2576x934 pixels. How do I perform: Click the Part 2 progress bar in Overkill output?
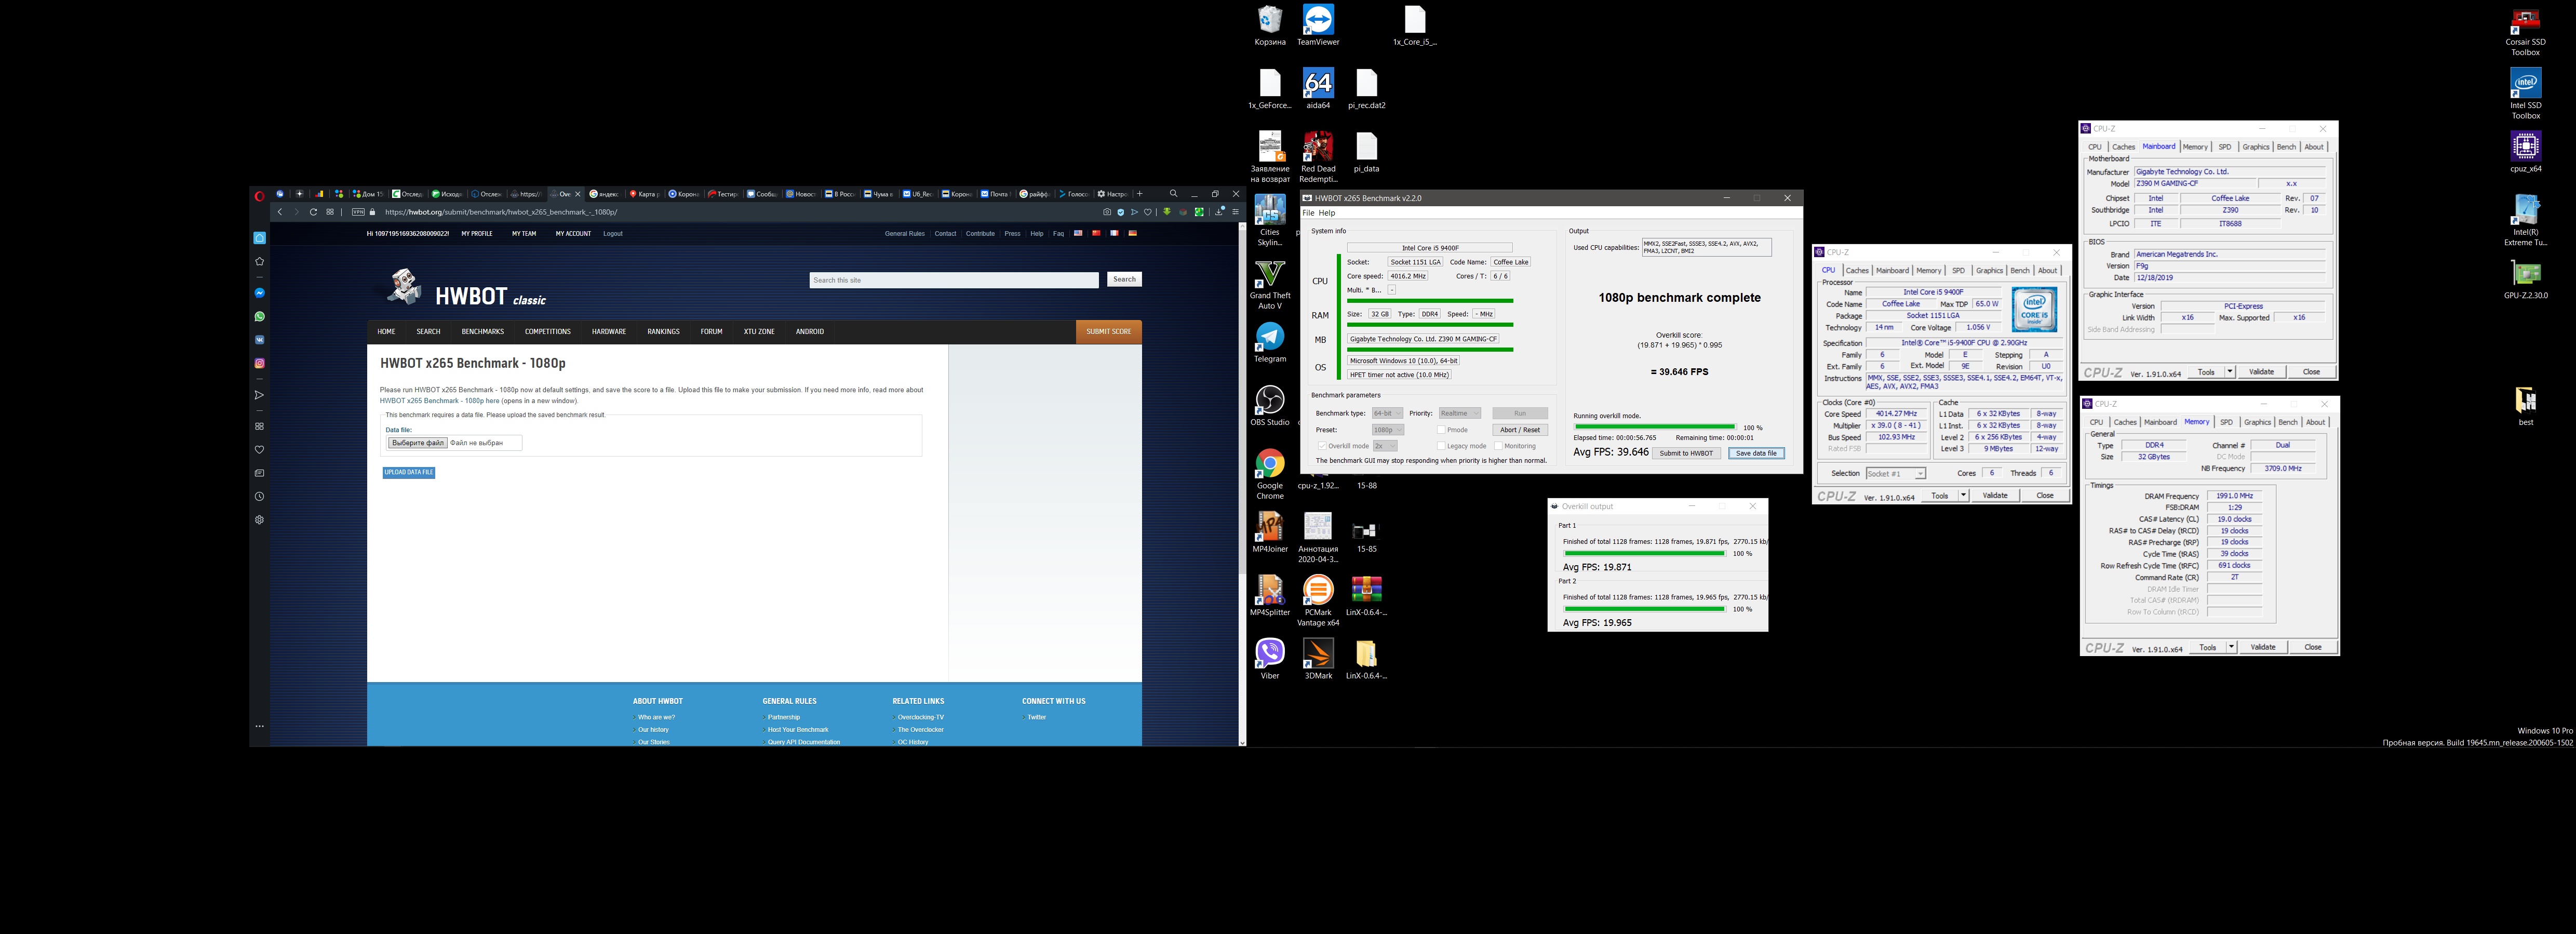coord(1644,609)
